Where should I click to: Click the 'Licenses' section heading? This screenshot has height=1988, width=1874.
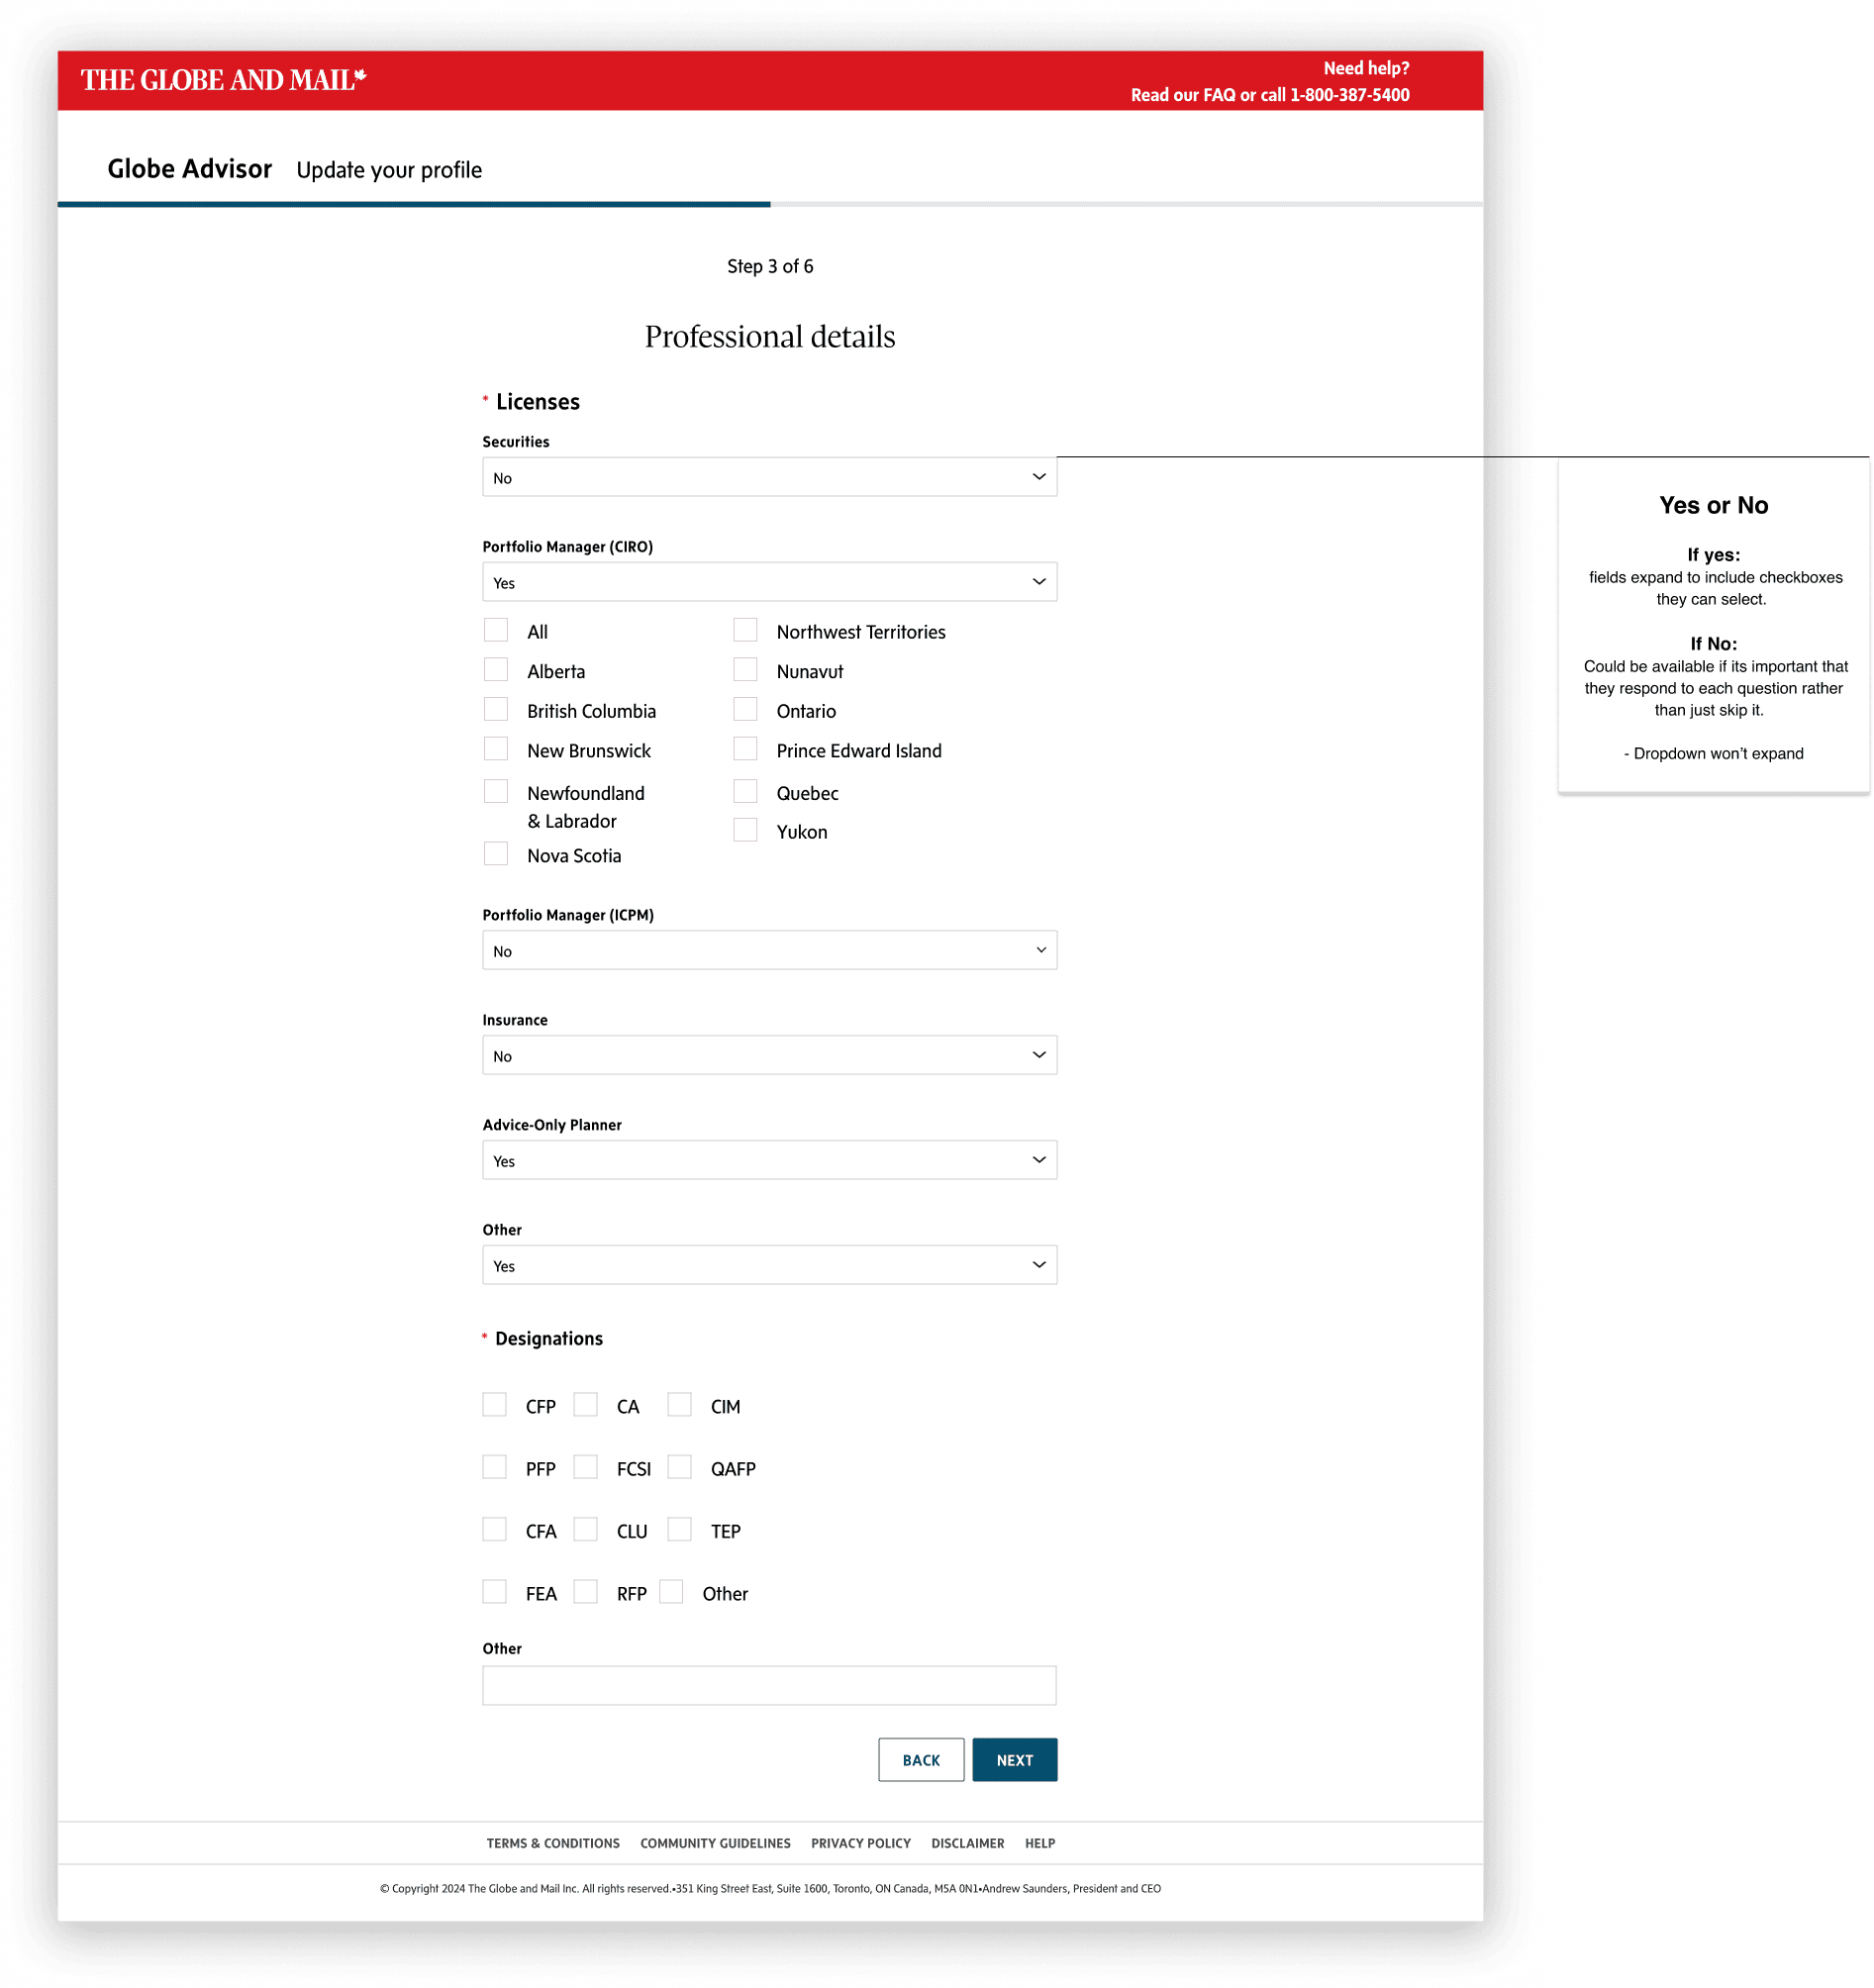pyautogui.click(x=537, y=401)
